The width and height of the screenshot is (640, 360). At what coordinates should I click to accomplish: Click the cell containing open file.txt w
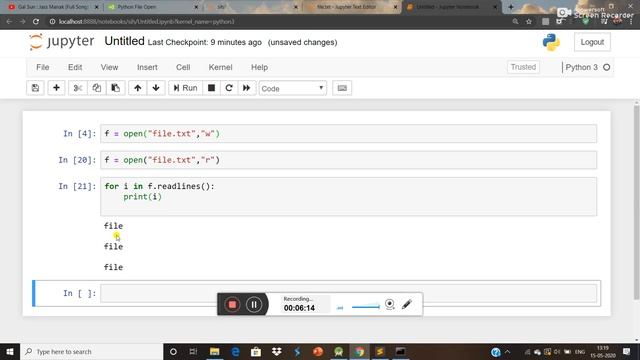(x=349, y=134)
